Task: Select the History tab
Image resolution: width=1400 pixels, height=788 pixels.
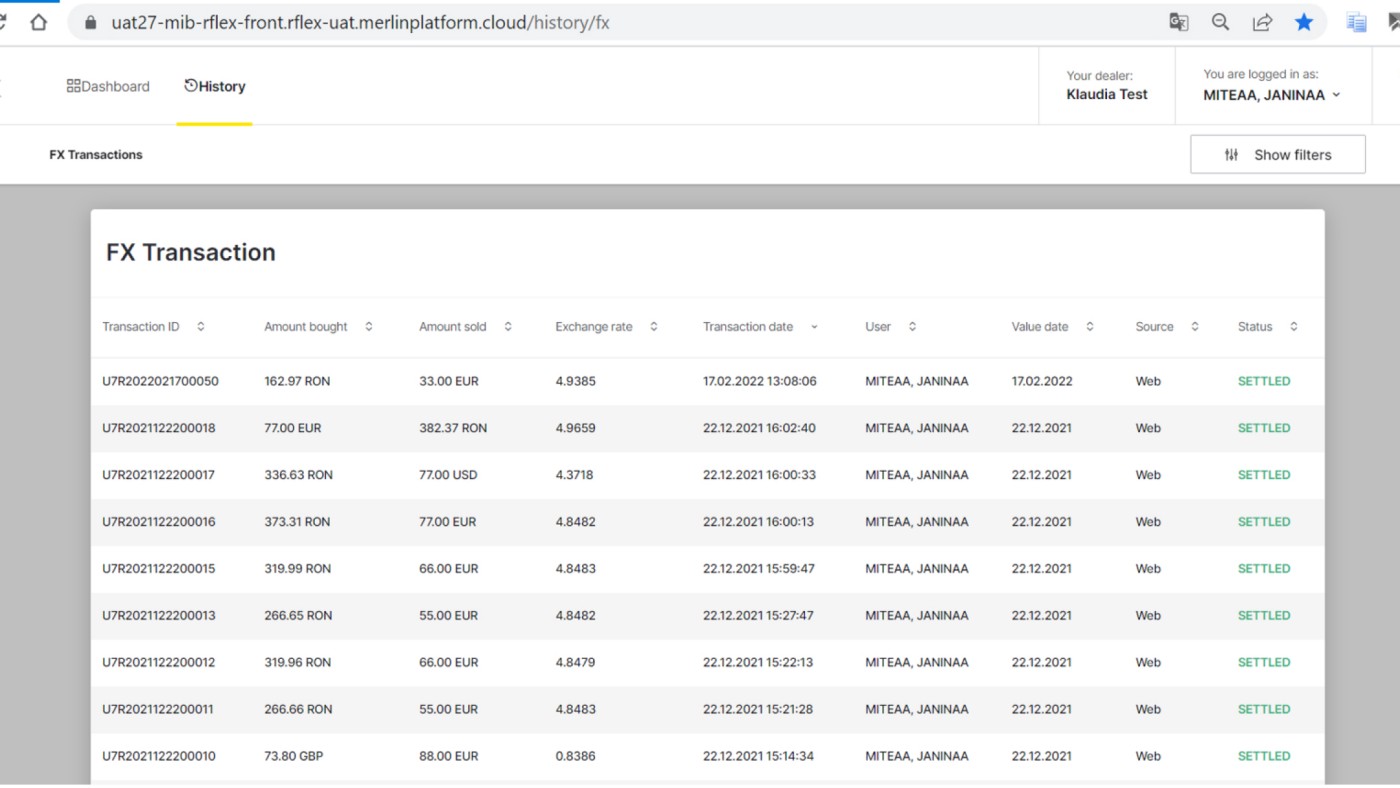Action: pos(215,87)
